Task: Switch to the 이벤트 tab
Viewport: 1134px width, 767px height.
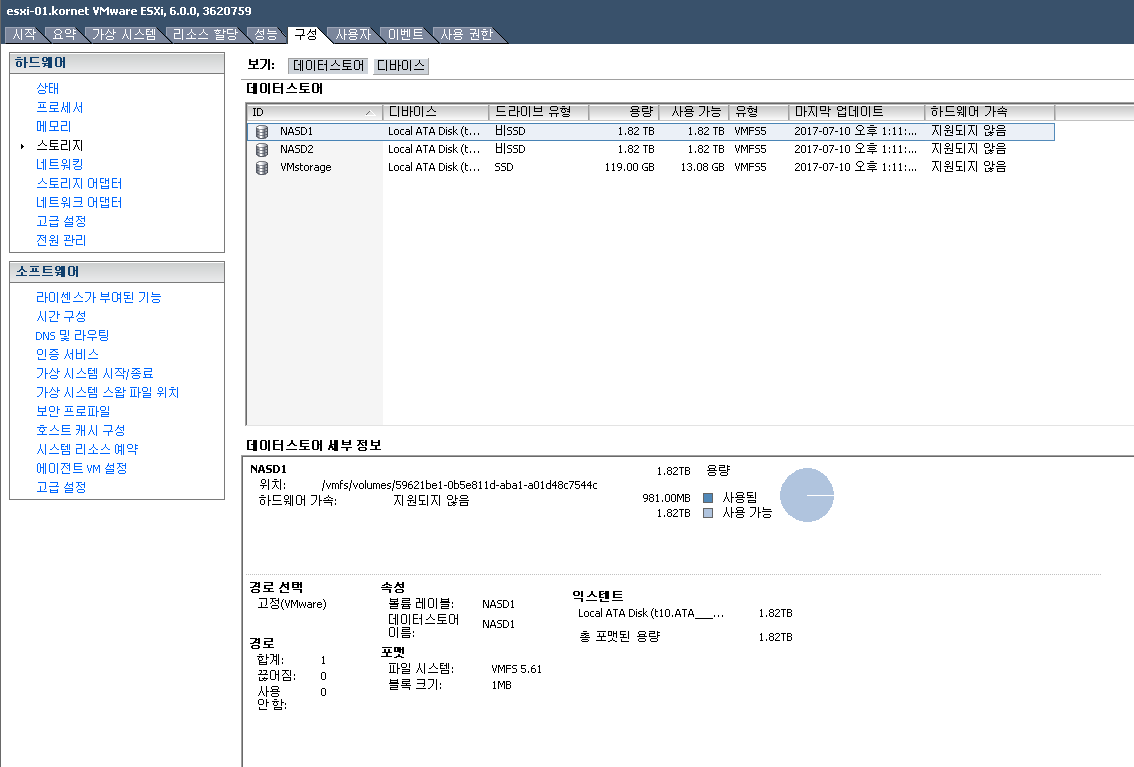Action: [406, 35]
